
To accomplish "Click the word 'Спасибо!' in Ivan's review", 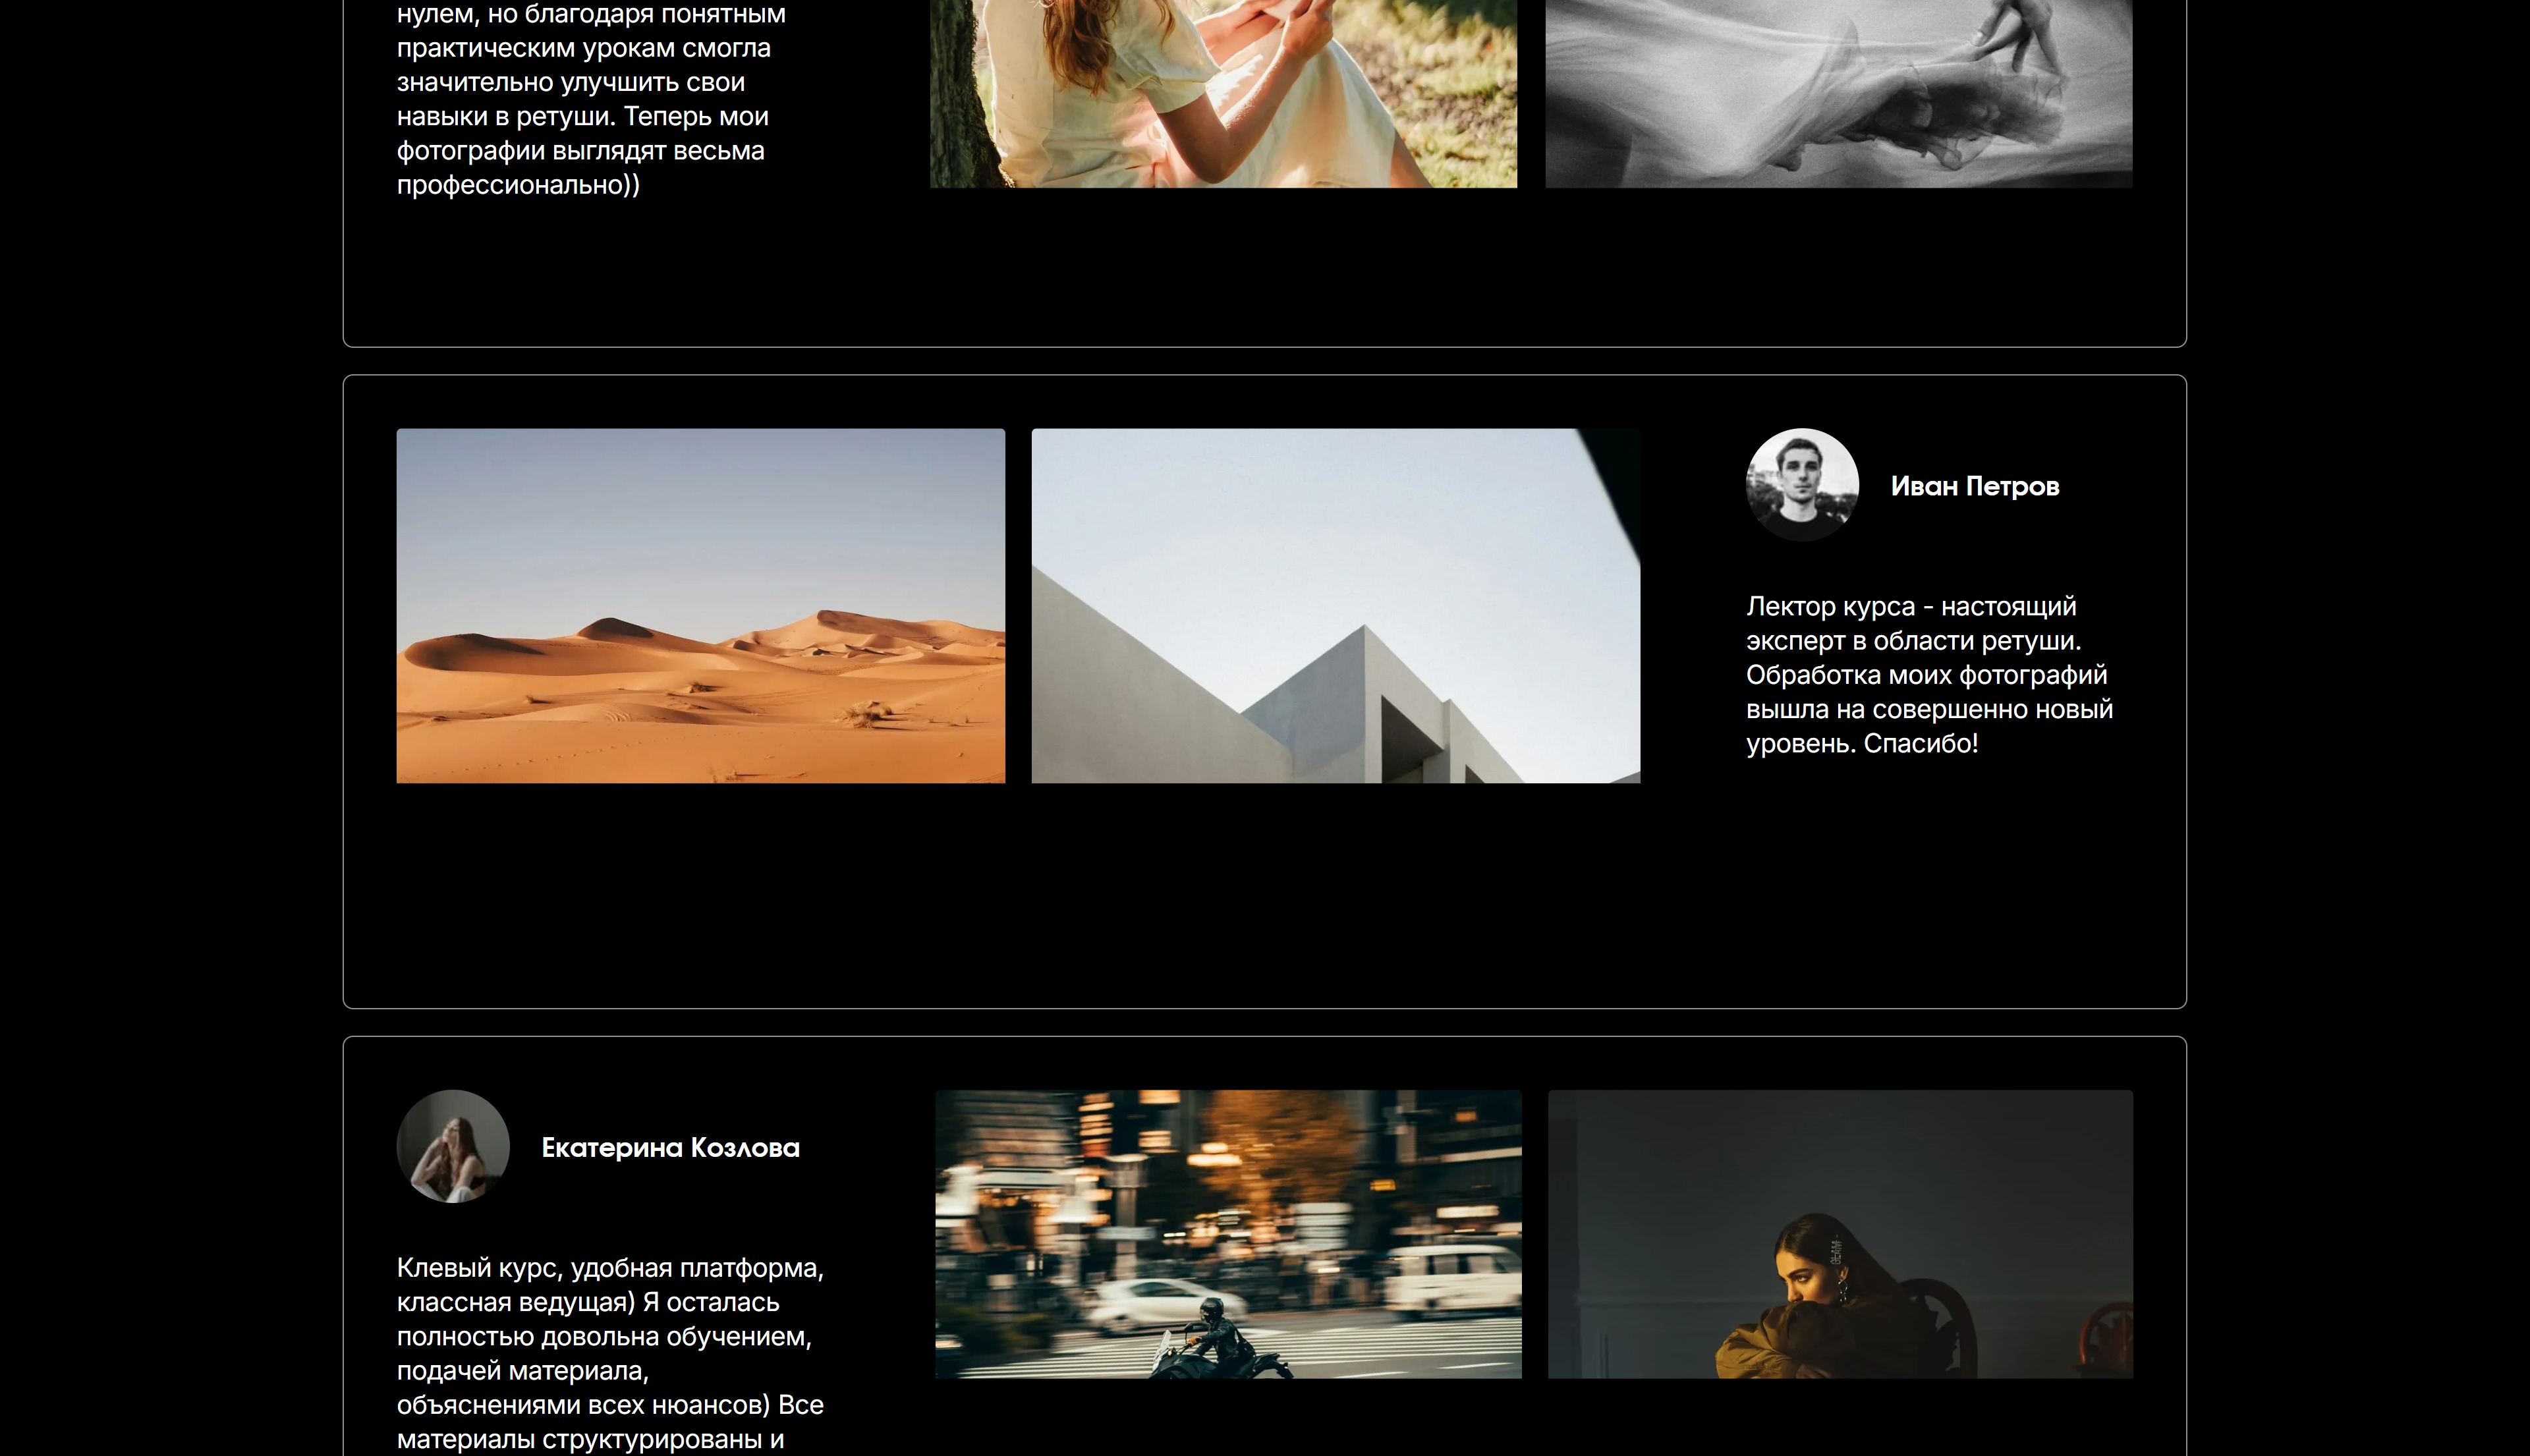I will click(x=1920, y=744).
